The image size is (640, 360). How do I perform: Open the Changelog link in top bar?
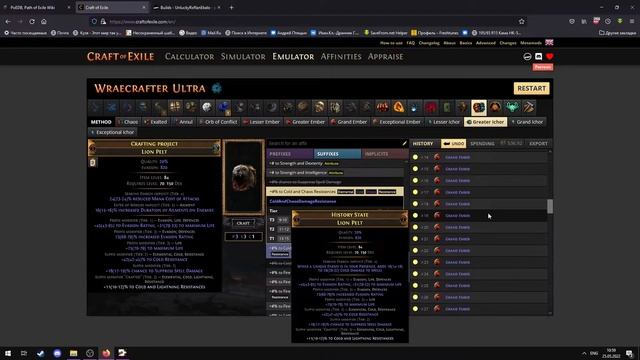click(x=429, y=43)
